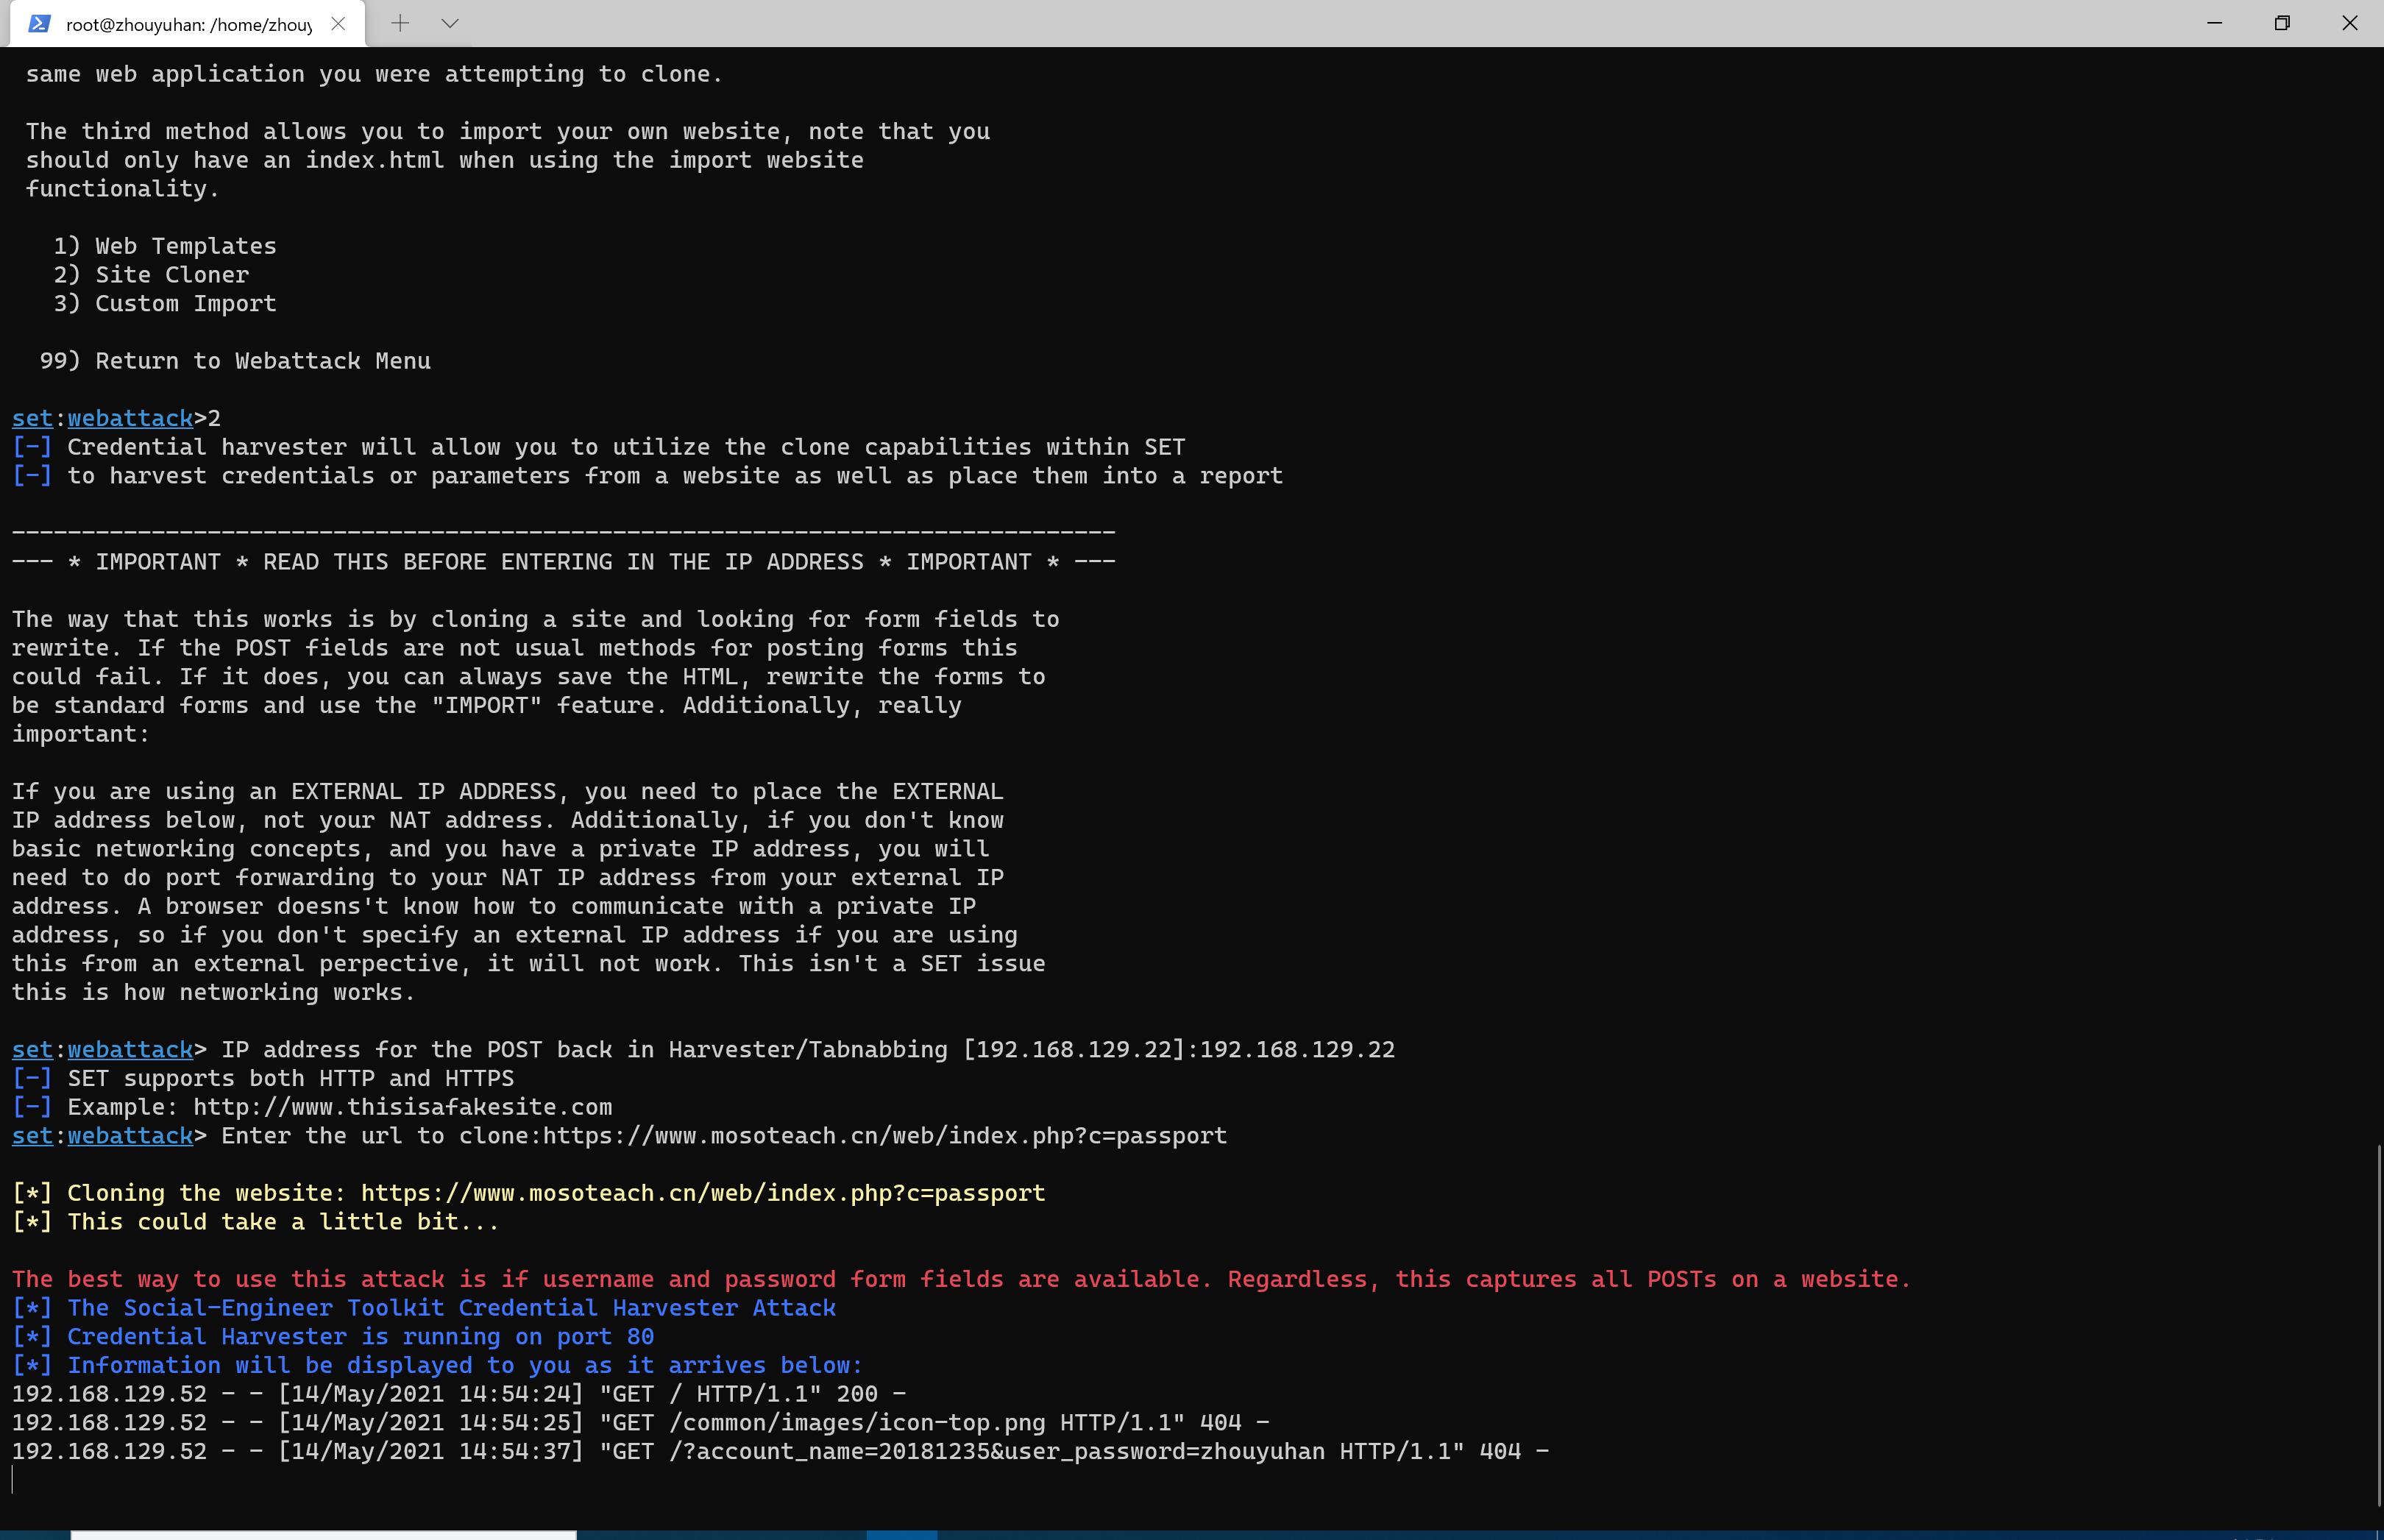Screen dimensions: 2384x1540
Task: Expand the new tab profile dropdown chevron
Action: [x=450, y=23]
